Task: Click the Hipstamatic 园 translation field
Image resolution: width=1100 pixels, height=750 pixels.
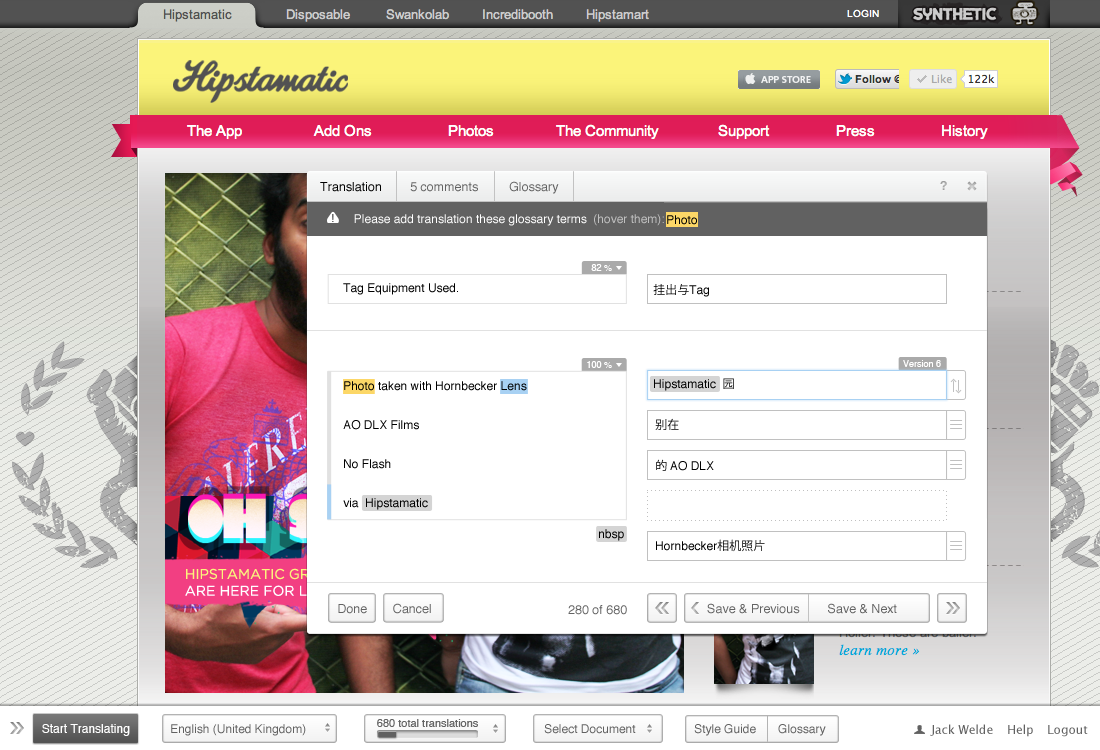Action: point(796,385)
